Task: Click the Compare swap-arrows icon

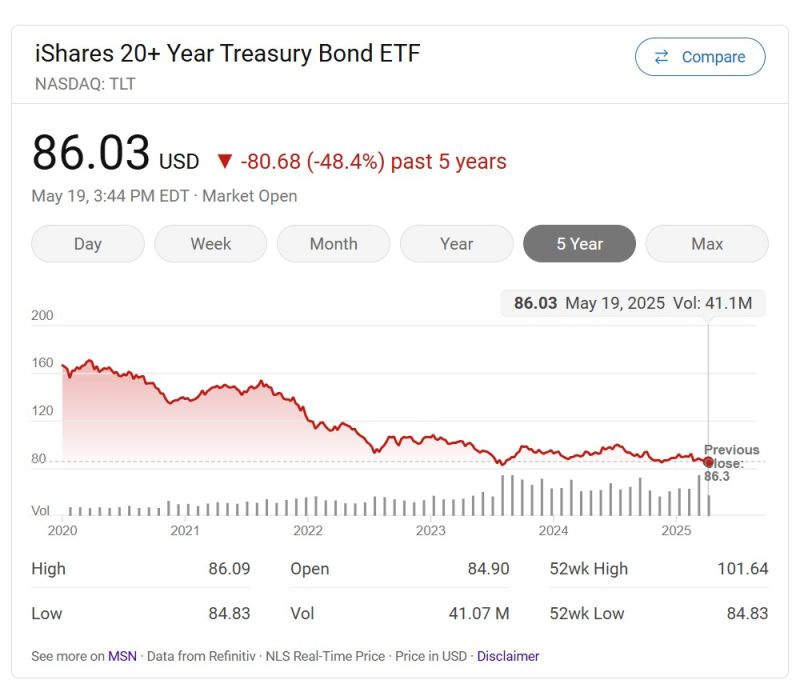Action: coord(661,57)
